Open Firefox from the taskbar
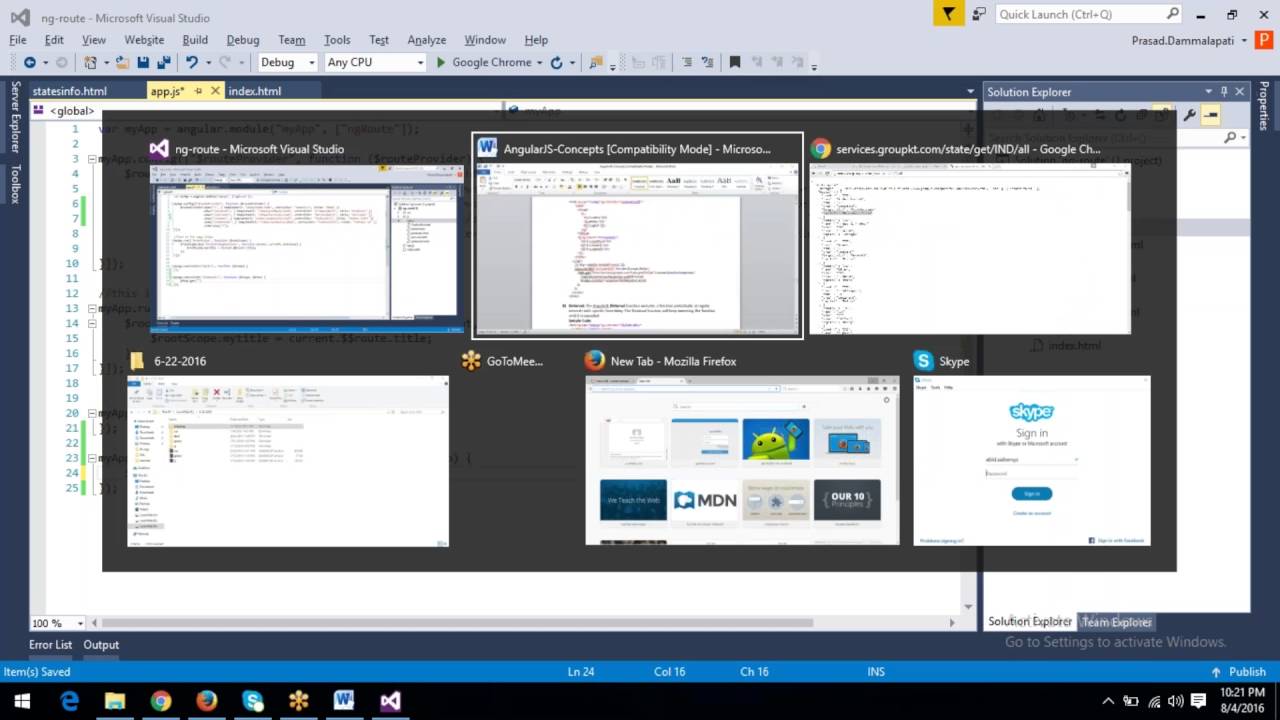This screenshot has width=1280, height=720. coord(207,701)
